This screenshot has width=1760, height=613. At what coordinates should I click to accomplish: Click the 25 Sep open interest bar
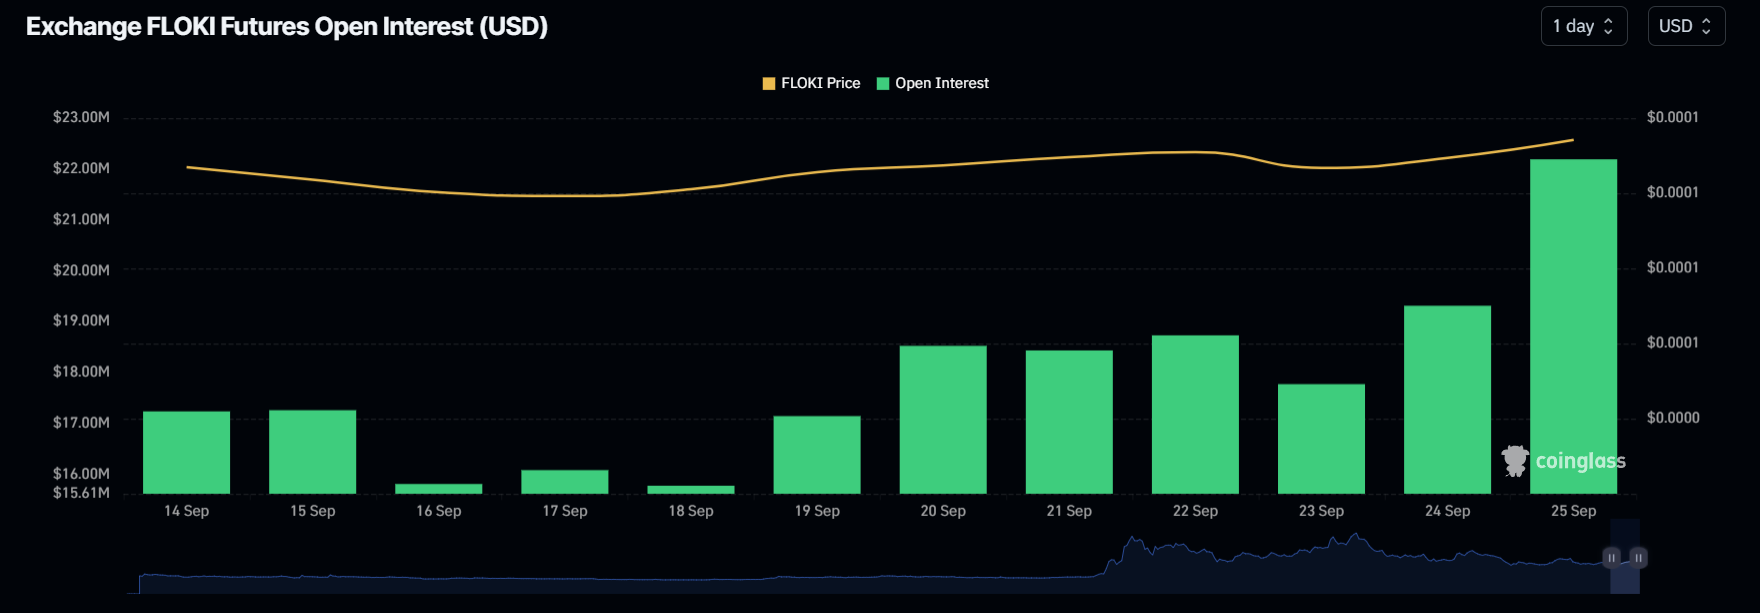[x=1572, y=327]
